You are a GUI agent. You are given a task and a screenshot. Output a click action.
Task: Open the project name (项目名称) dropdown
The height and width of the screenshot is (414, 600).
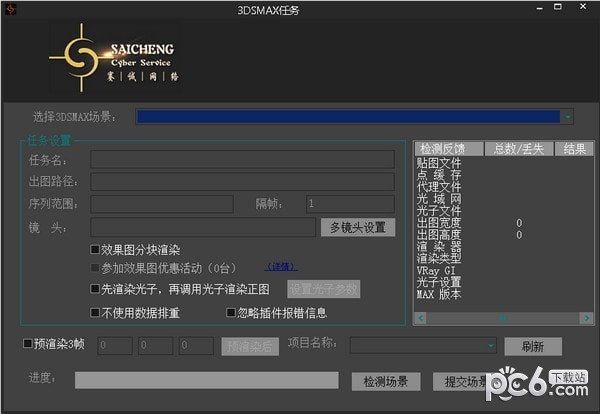point(423,346)
